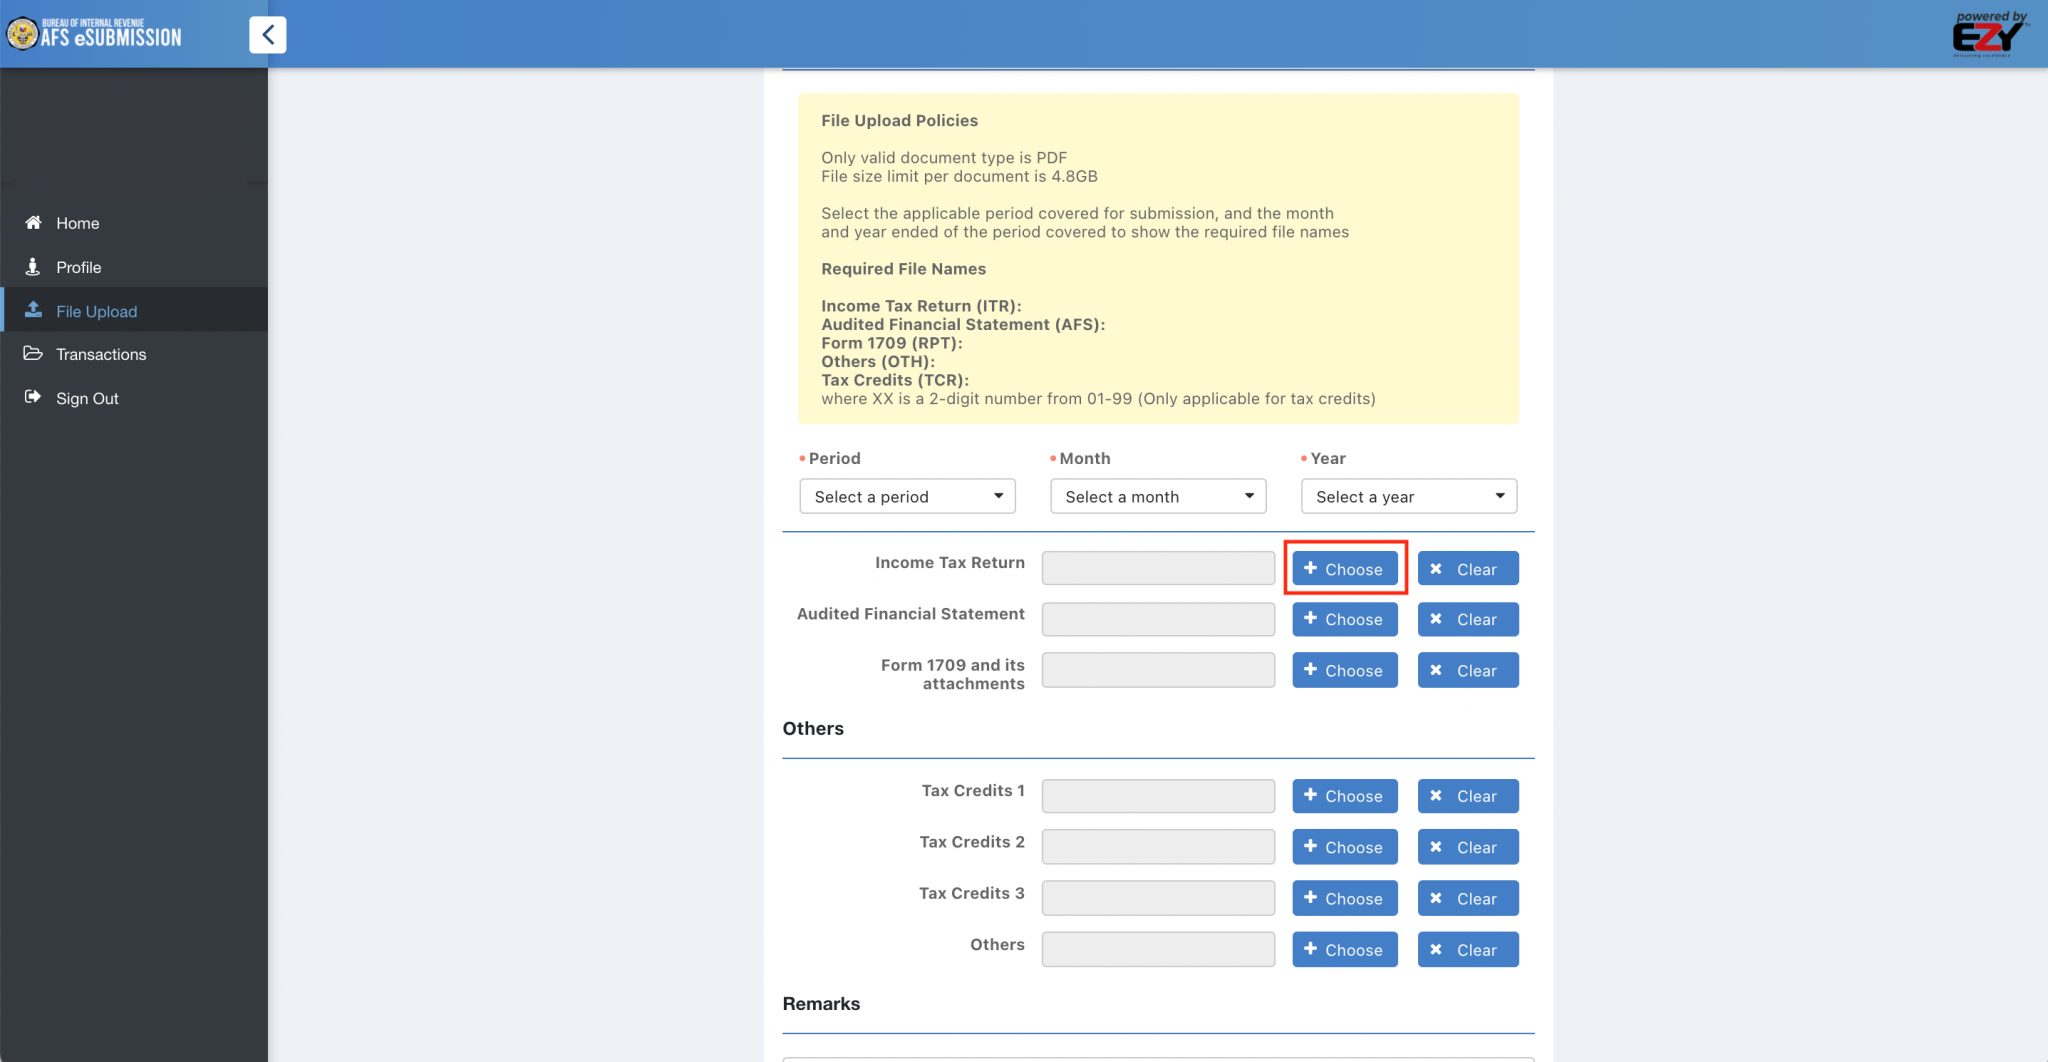Open the Transactions menu item
2048x1062 pixels.
(x=100, y=354)
